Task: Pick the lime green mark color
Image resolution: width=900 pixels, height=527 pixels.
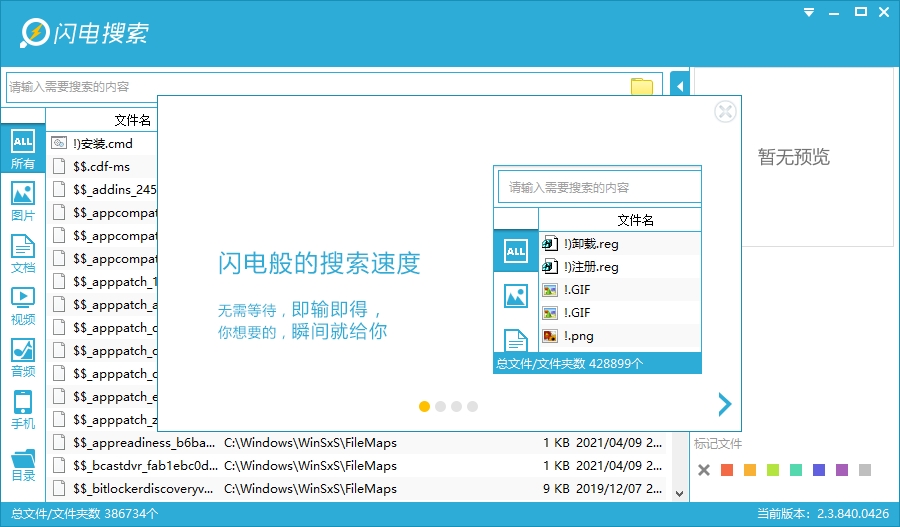Action: coord(773,470)
